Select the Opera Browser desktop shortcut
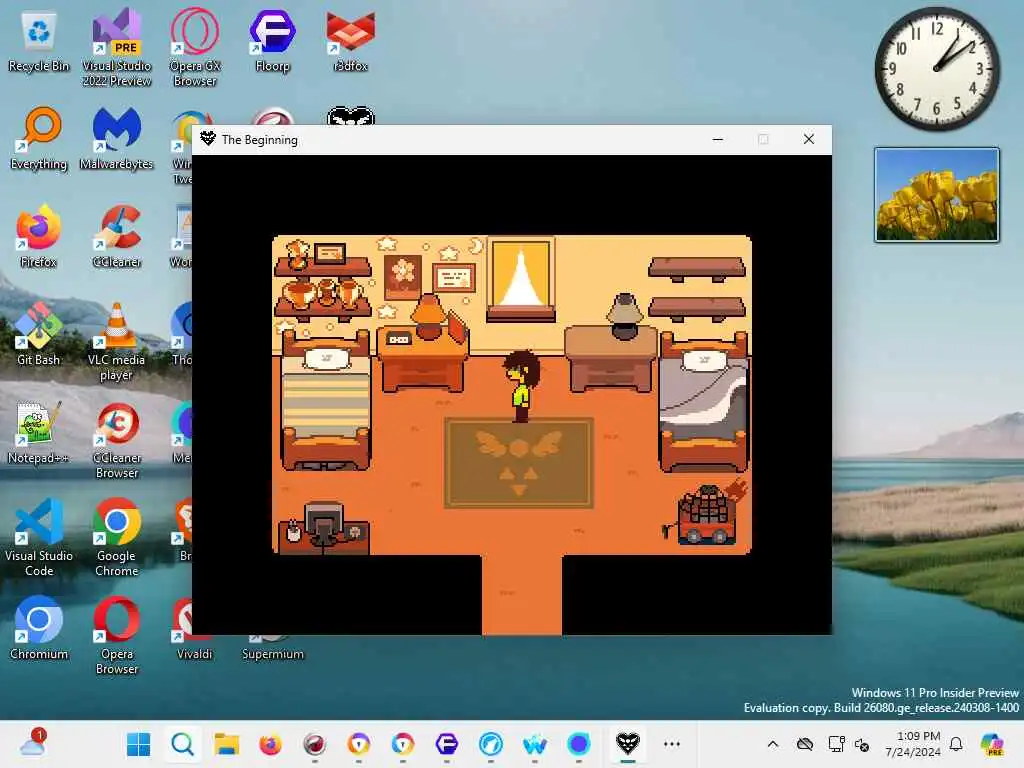This screenshot has width=1024, height=768. pyautogui.click(x=116, y=636)
